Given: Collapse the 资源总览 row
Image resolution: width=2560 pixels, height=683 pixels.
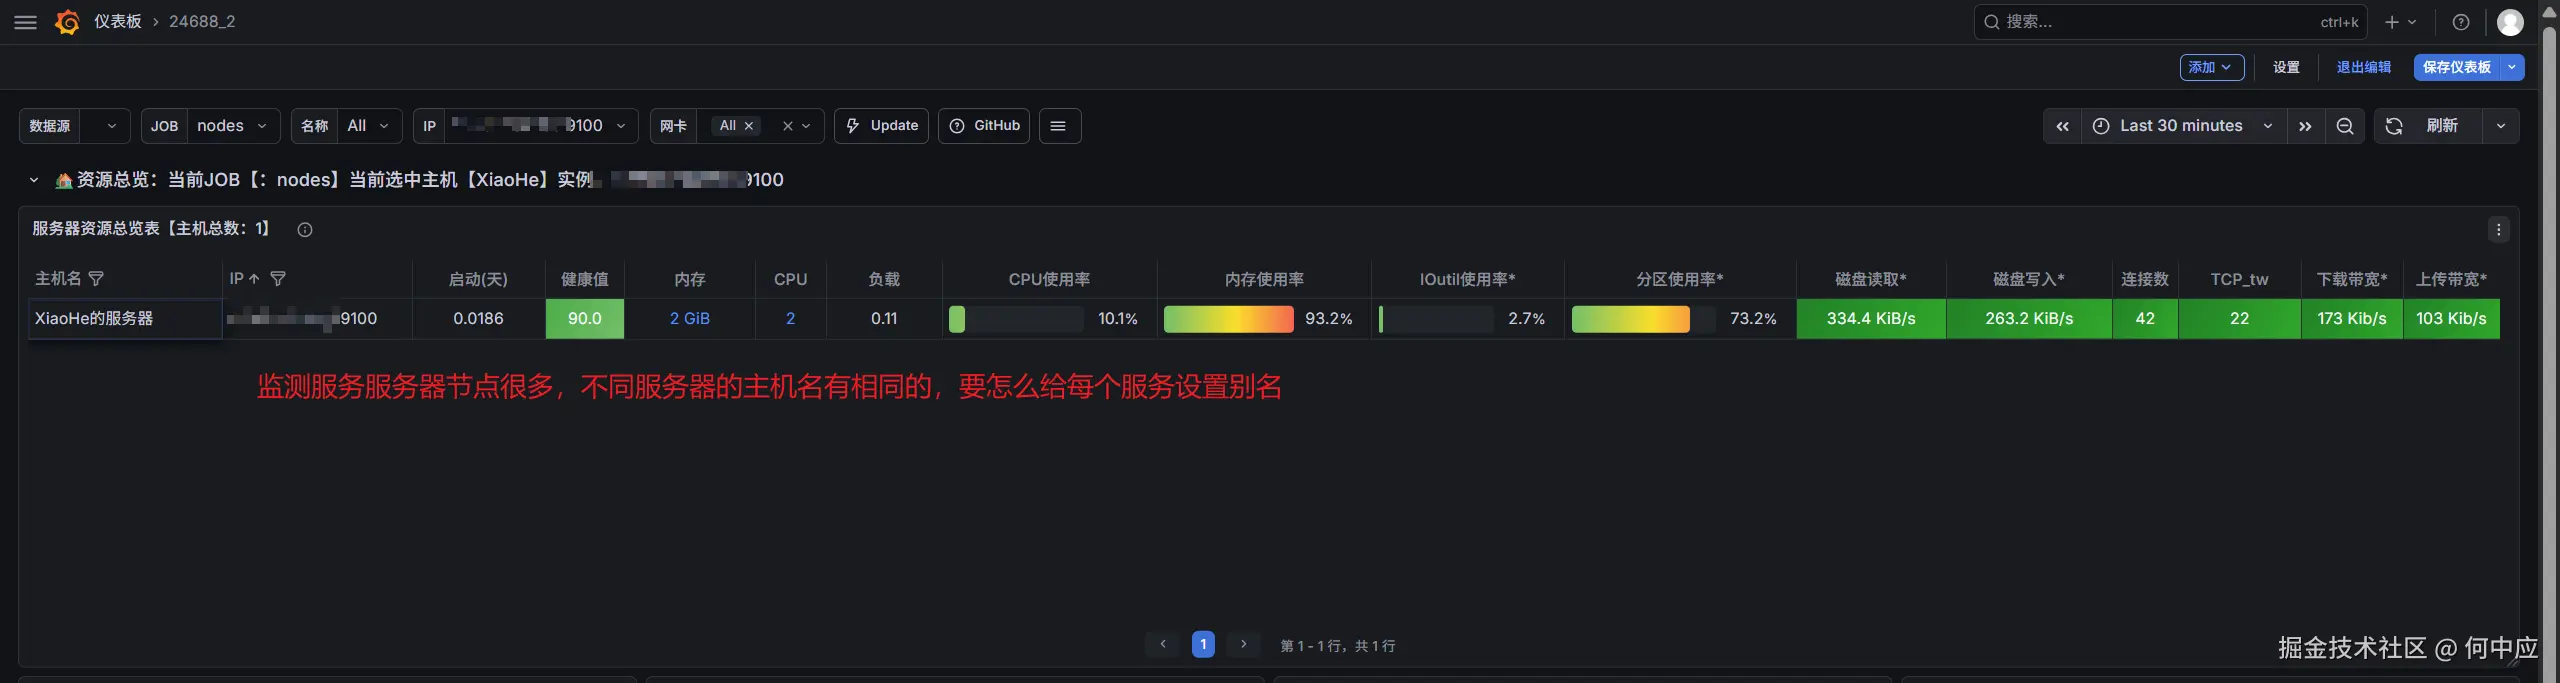Looking at the screenshot, I should [x=34, y=180].
